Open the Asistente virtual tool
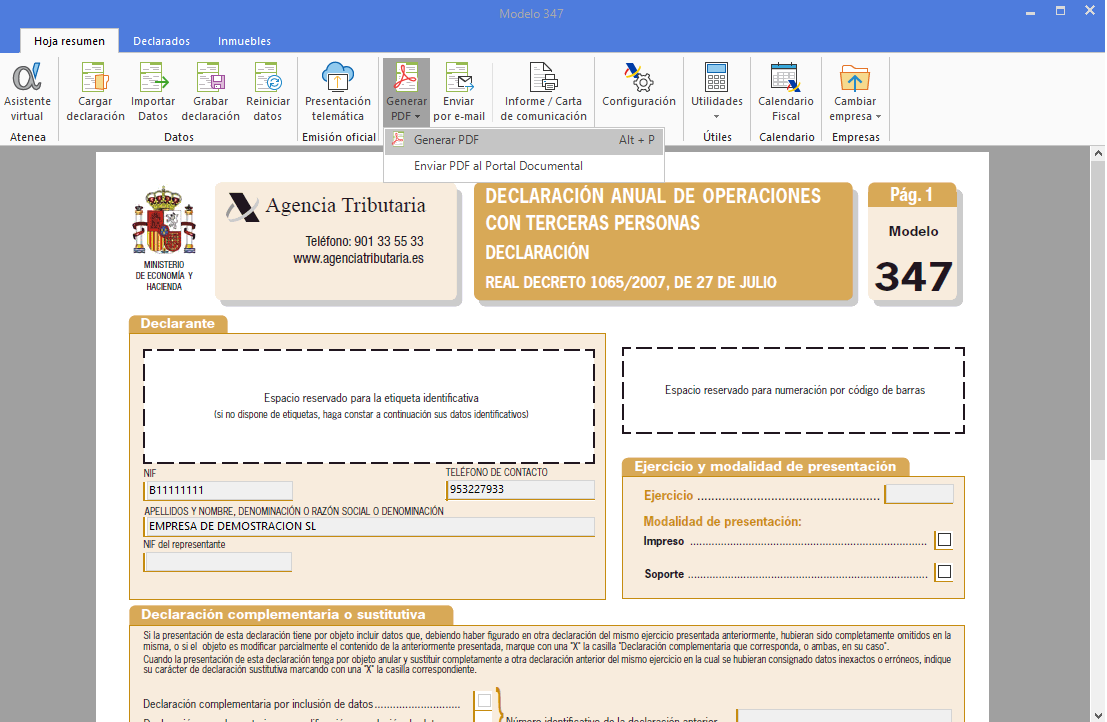The width and height of the screenshot is (1107, 722). (x=27, y=90)
